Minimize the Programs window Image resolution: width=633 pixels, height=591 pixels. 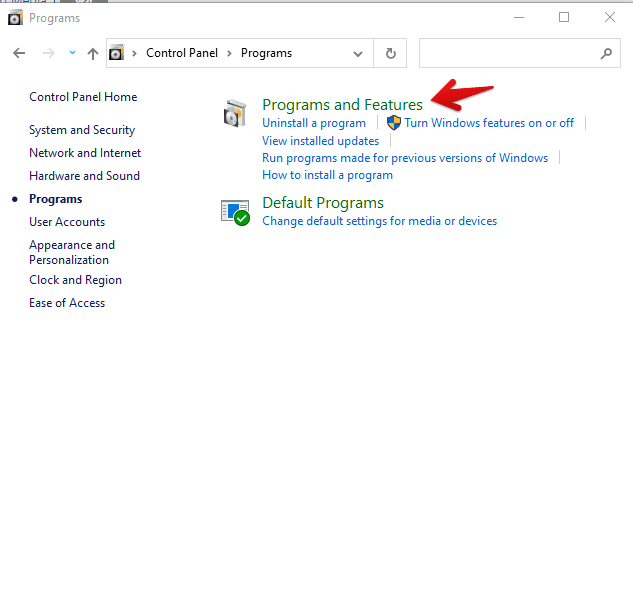(519, 17)
